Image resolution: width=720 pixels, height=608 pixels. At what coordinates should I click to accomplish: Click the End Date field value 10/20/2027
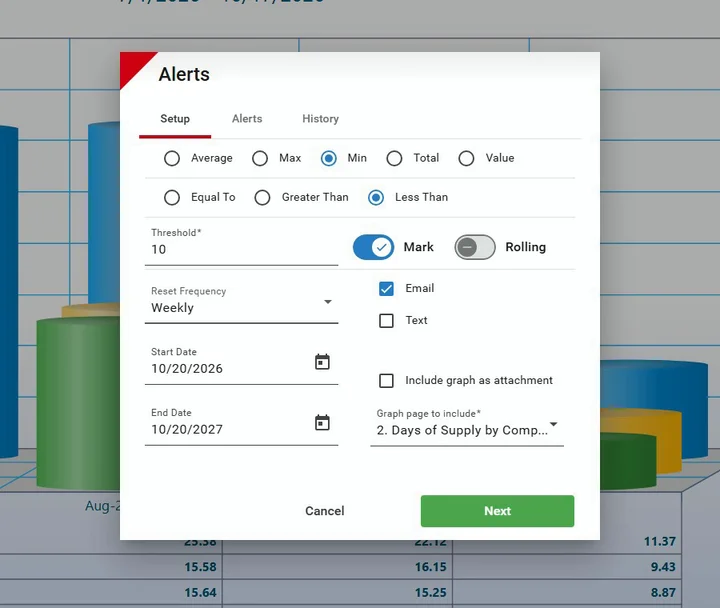click(x=187, y=429)
